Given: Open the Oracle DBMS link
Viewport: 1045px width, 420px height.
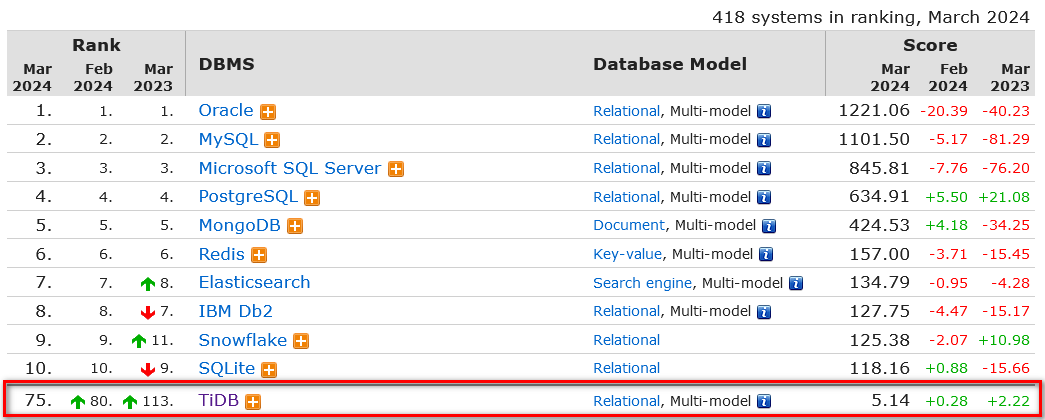Looking at the screenshot, I should (x=226, y=111).
